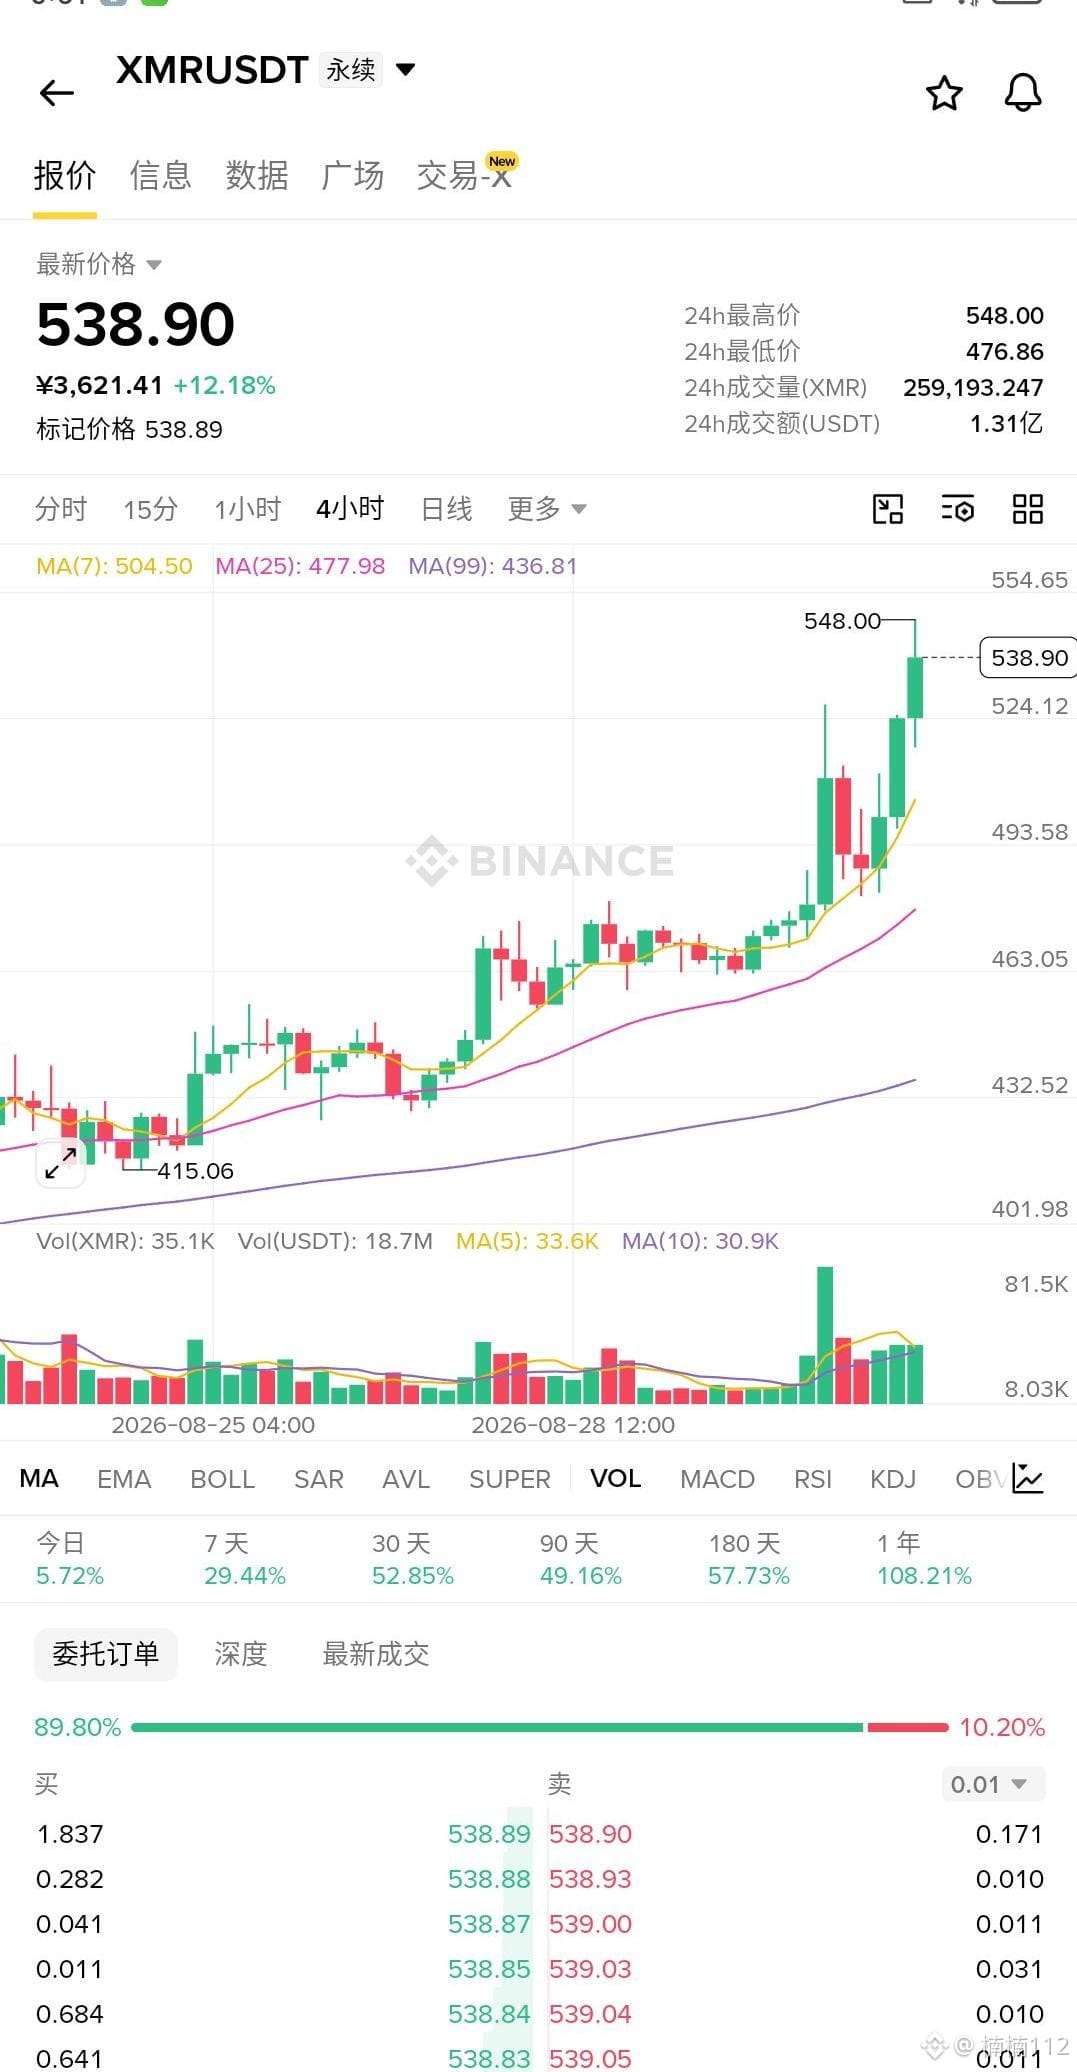Tap the buy/sell ratio bar

click(x=540, y=1727)
